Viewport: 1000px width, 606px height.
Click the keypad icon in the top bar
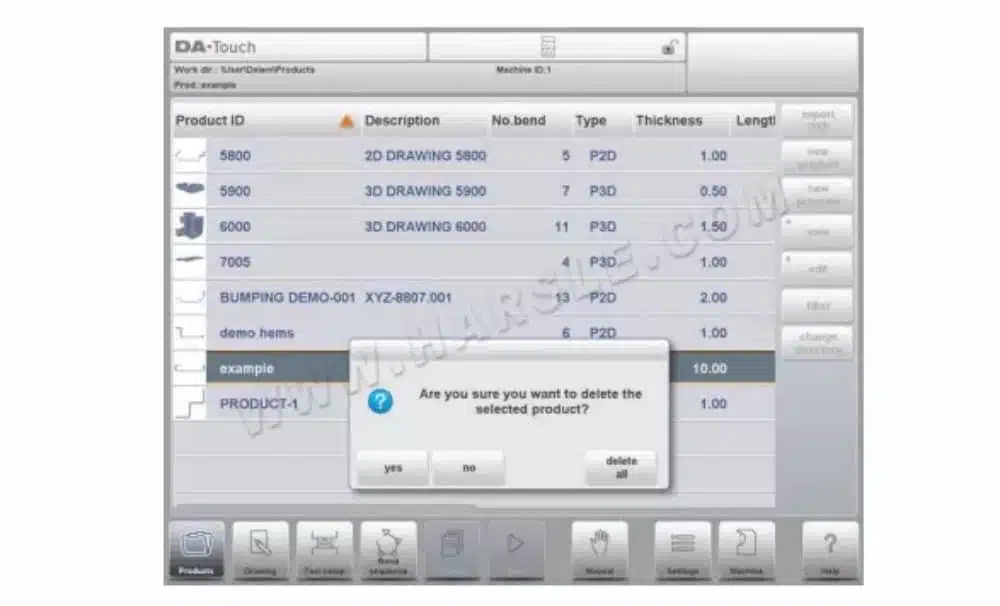click(548, 47)
